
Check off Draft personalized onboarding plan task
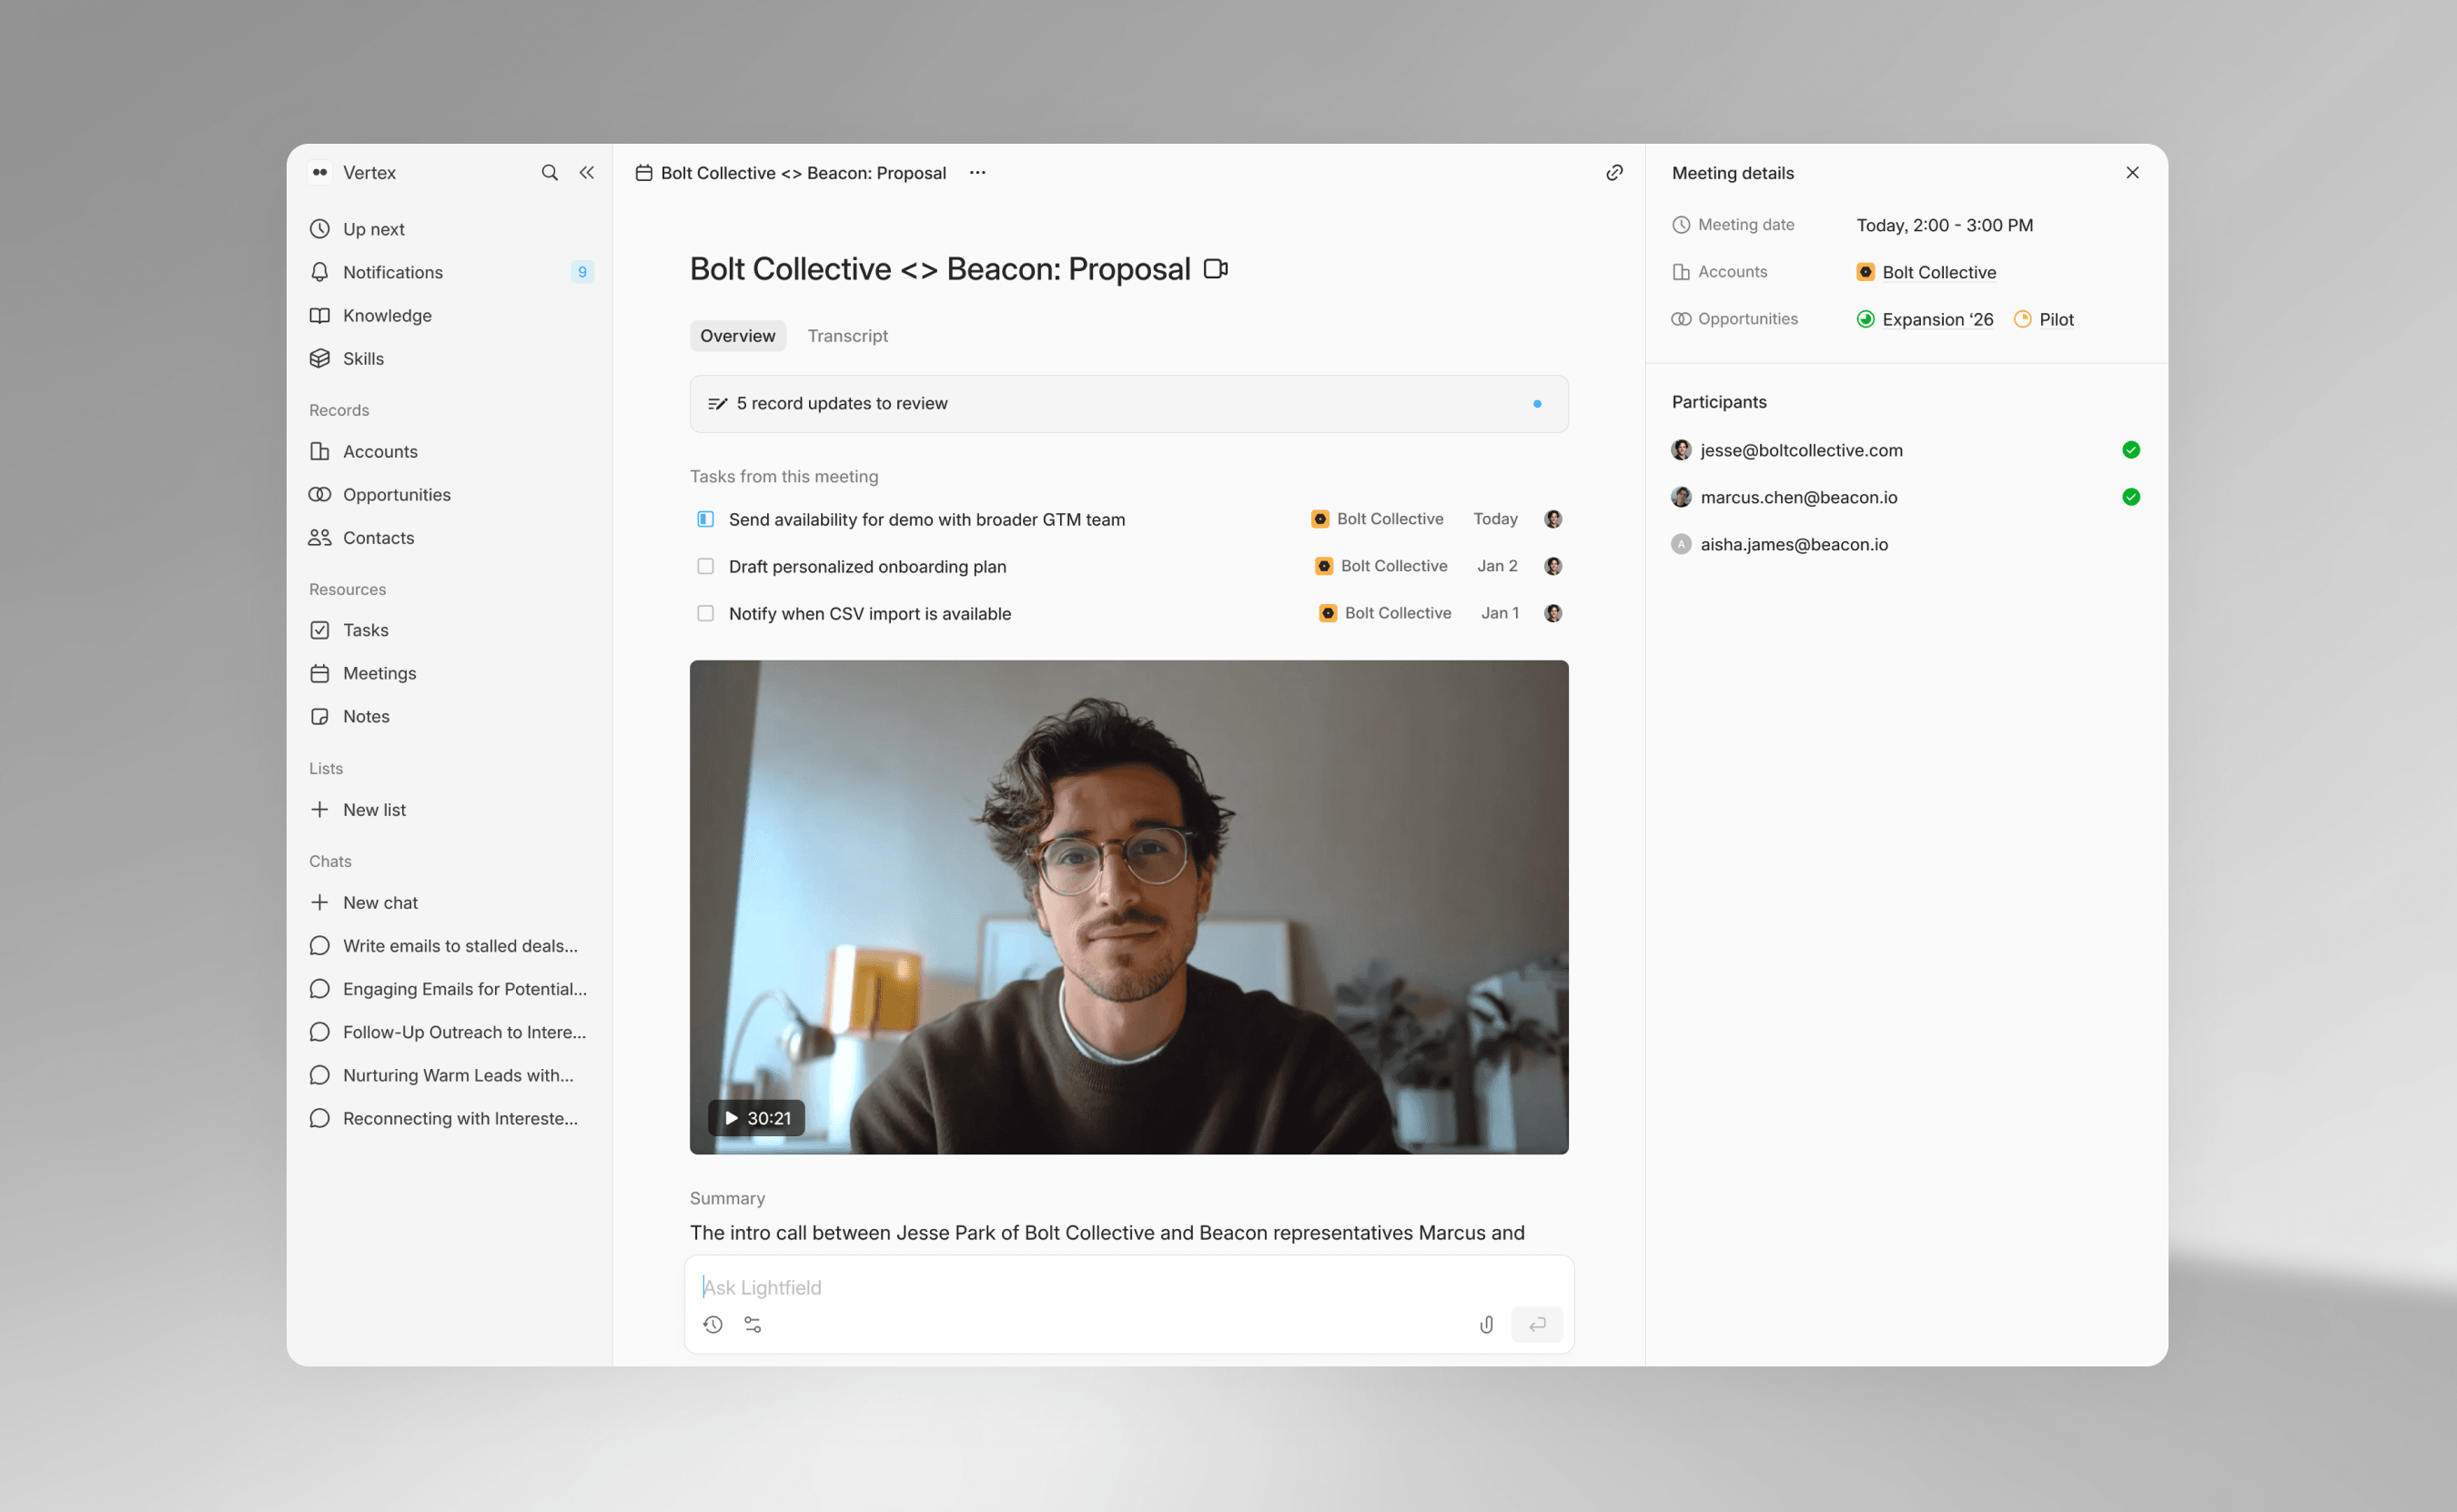[x=706, y=566]
